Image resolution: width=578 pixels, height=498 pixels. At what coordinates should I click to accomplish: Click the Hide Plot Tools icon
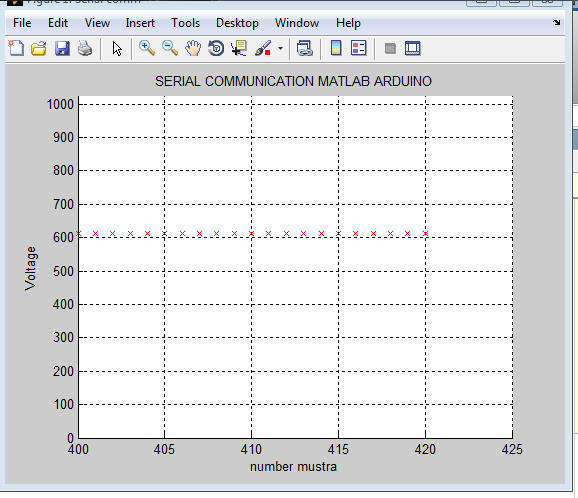pos(390,48)
